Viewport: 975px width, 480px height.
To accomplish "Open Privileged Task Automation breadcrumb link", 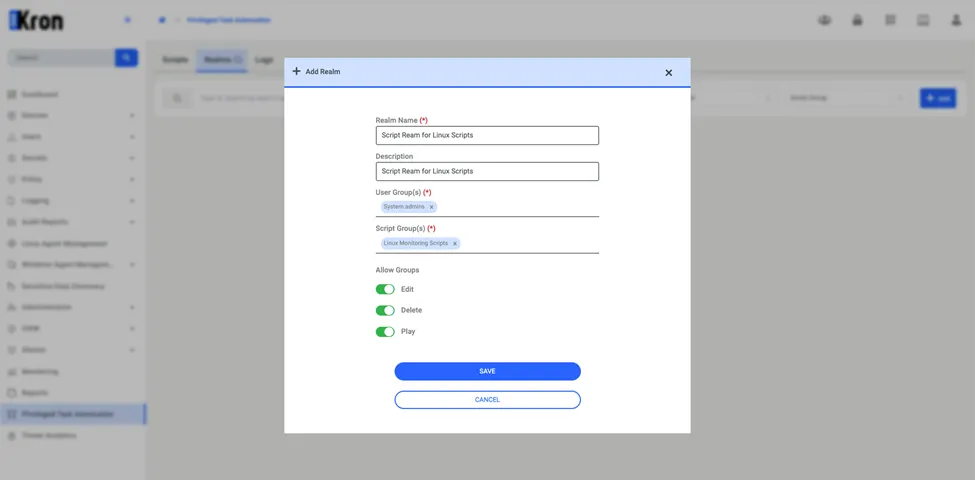I will pyautogui.click(x=228, y=20).
